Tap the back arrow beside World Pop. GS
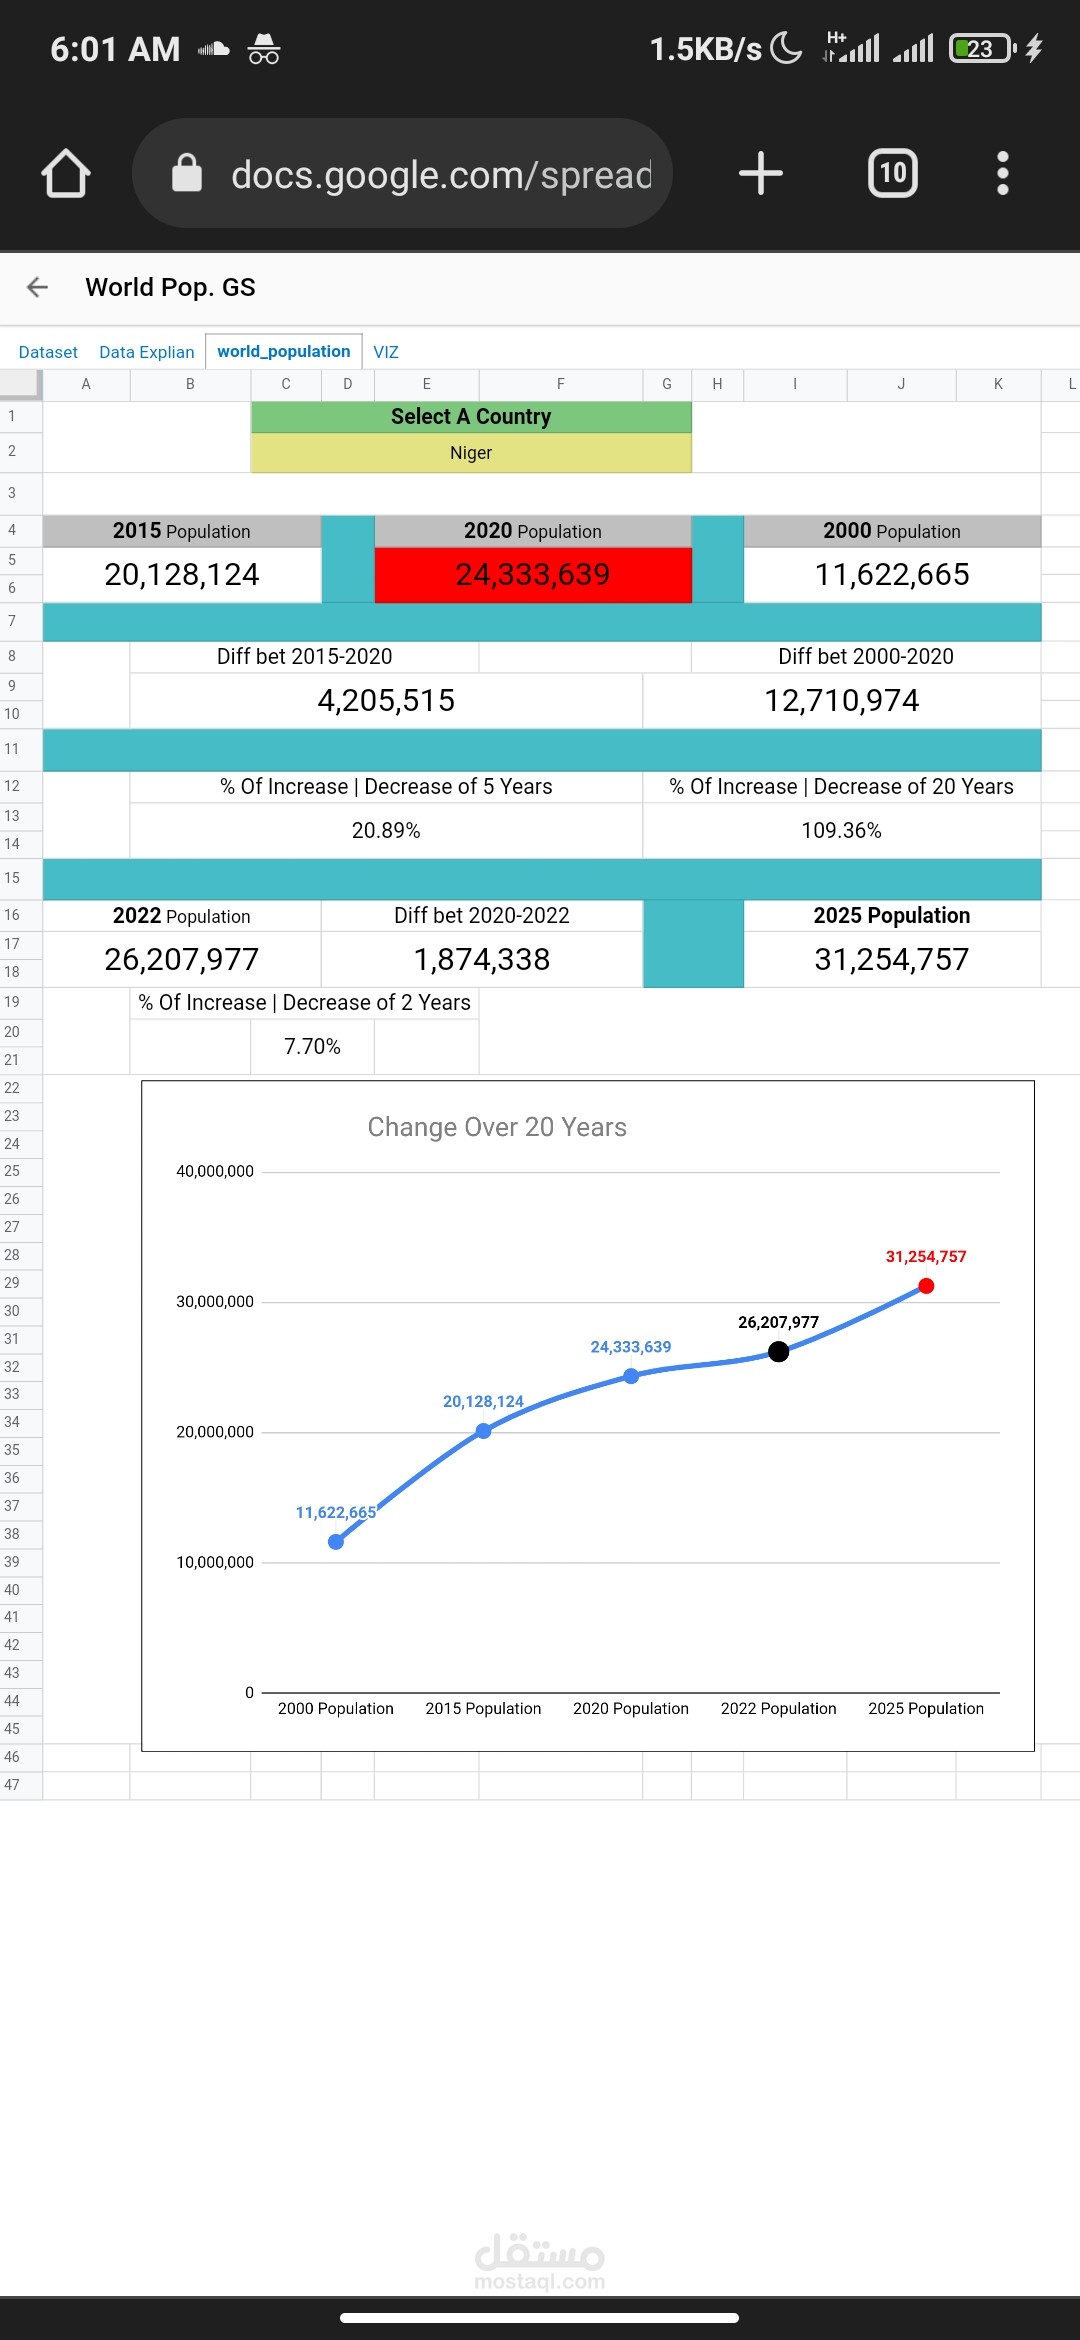Image resolution: width=1080 pixels, height=2340 pixels. 38,288
